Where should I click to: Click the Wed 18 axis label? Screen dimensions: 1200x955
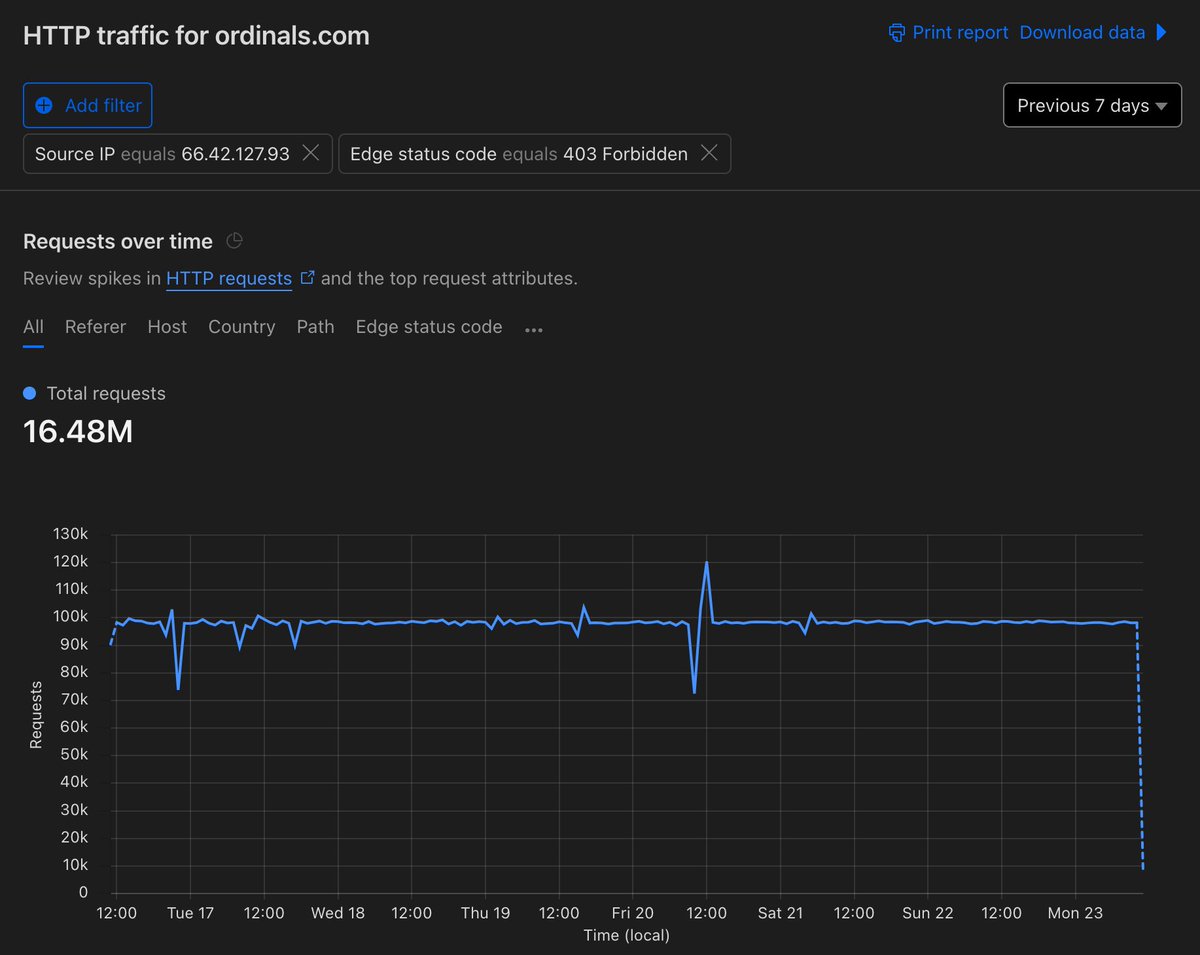pos(338,913)
